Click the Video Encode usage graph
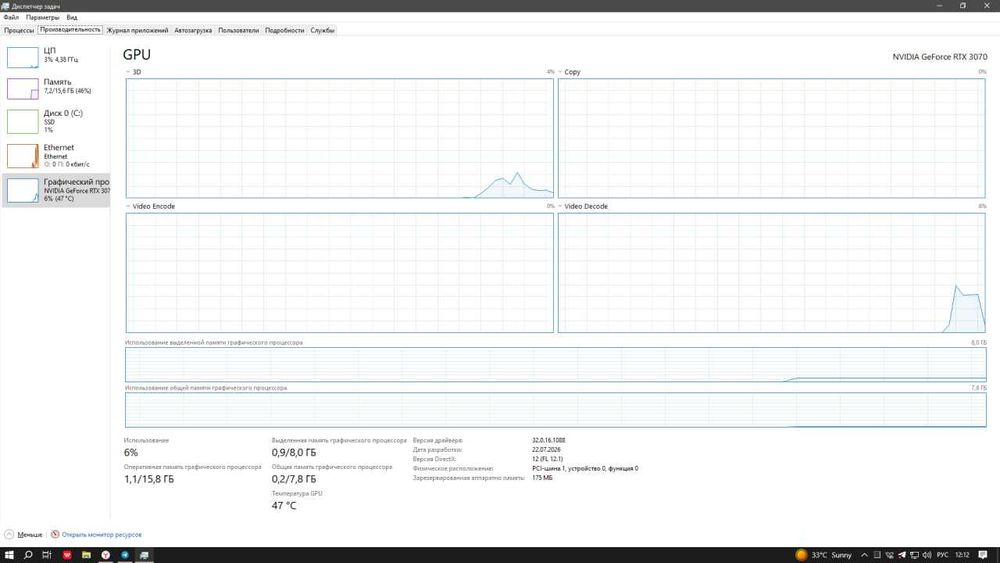 [x=339, y=272]
